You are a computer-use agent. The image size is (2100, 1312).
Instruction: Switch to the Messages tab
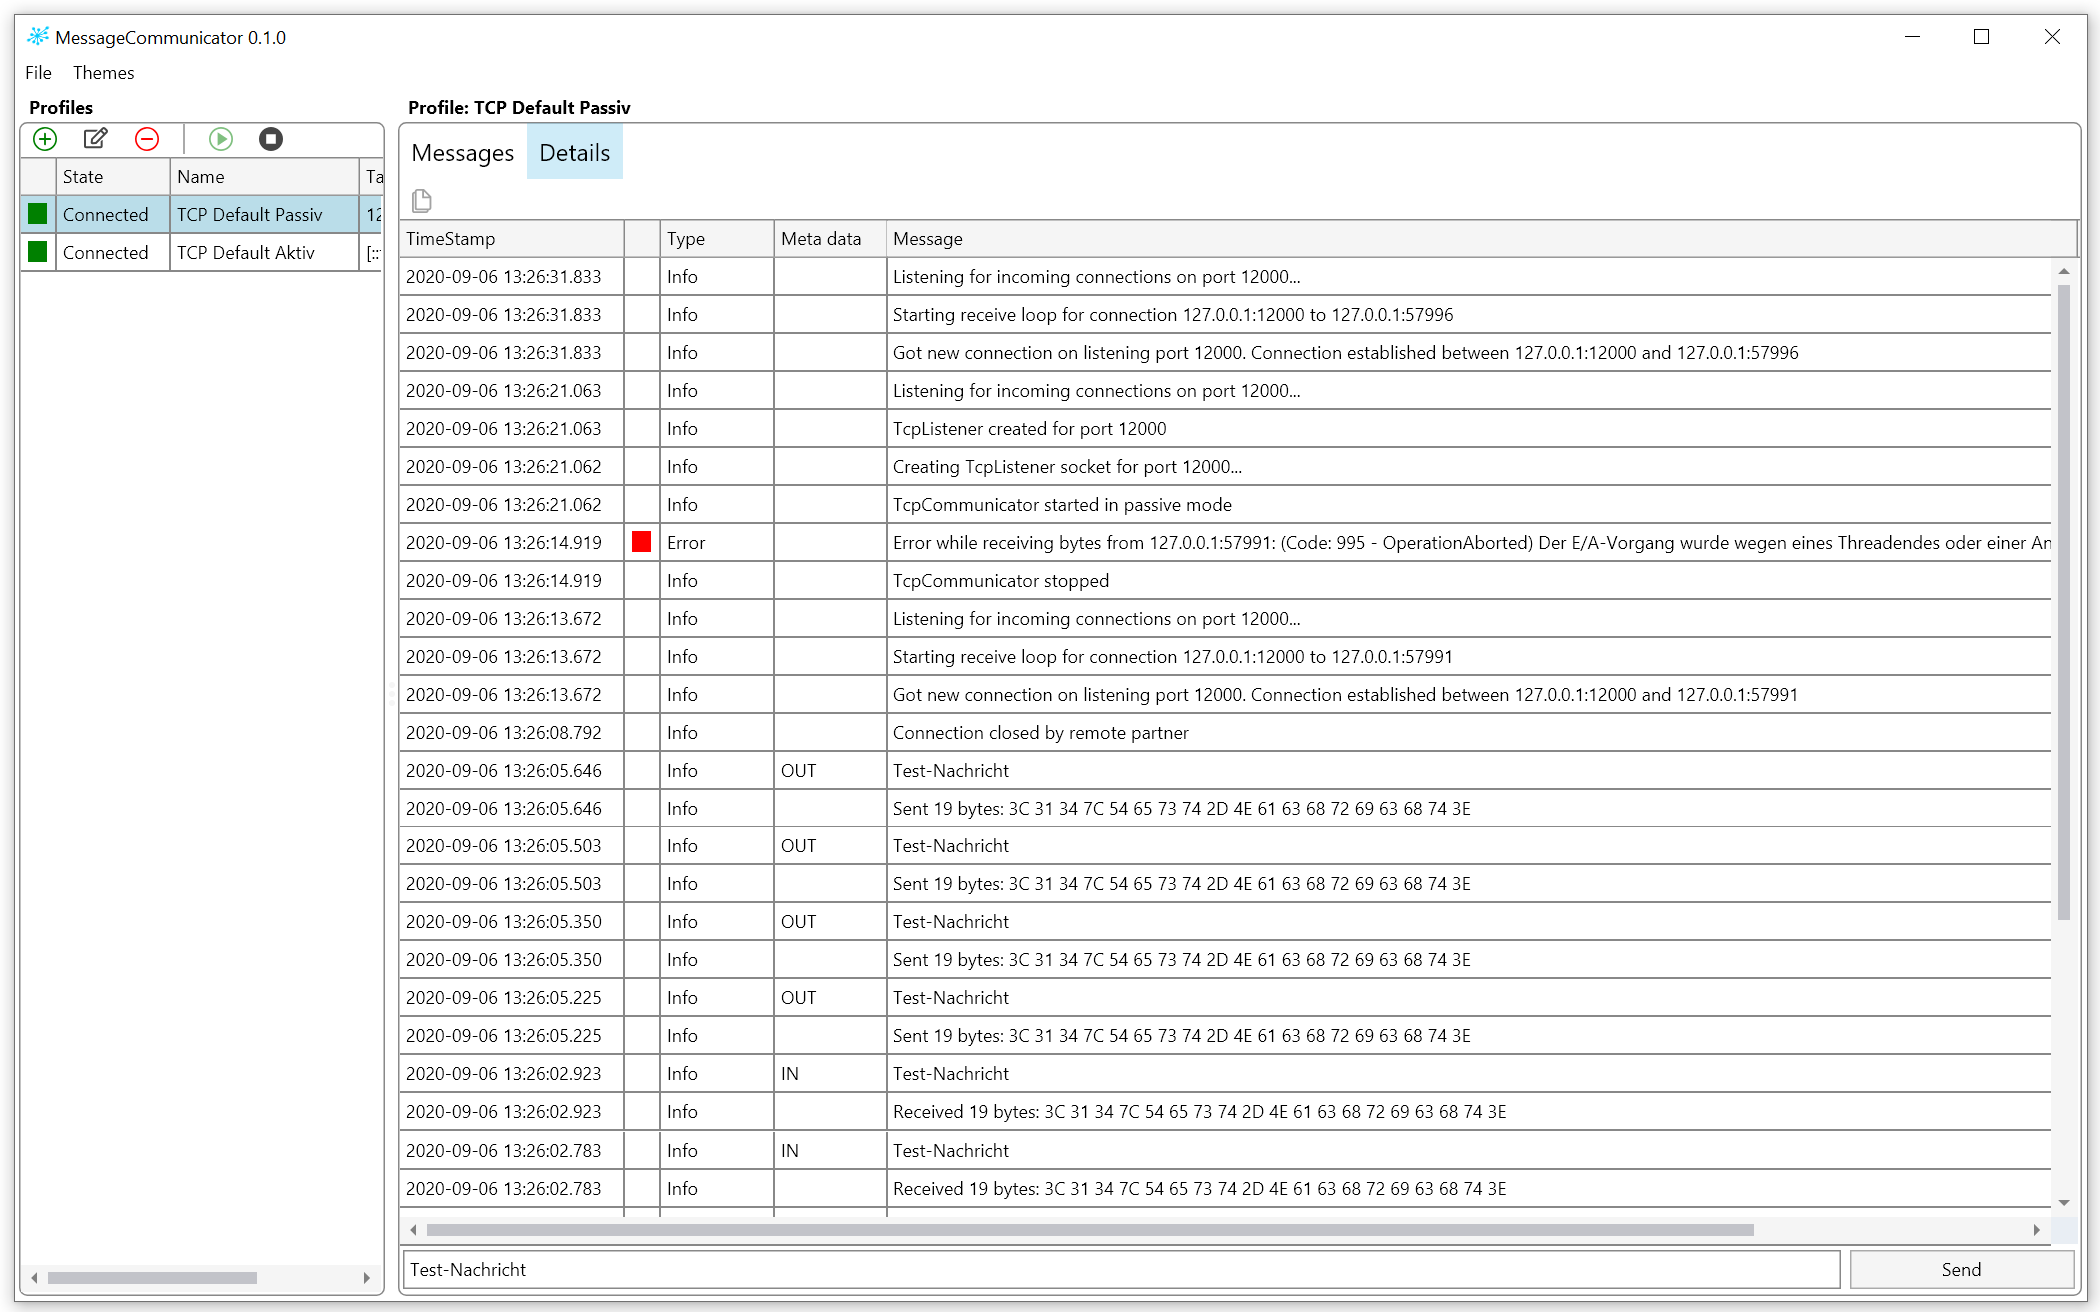pos(462,152)
